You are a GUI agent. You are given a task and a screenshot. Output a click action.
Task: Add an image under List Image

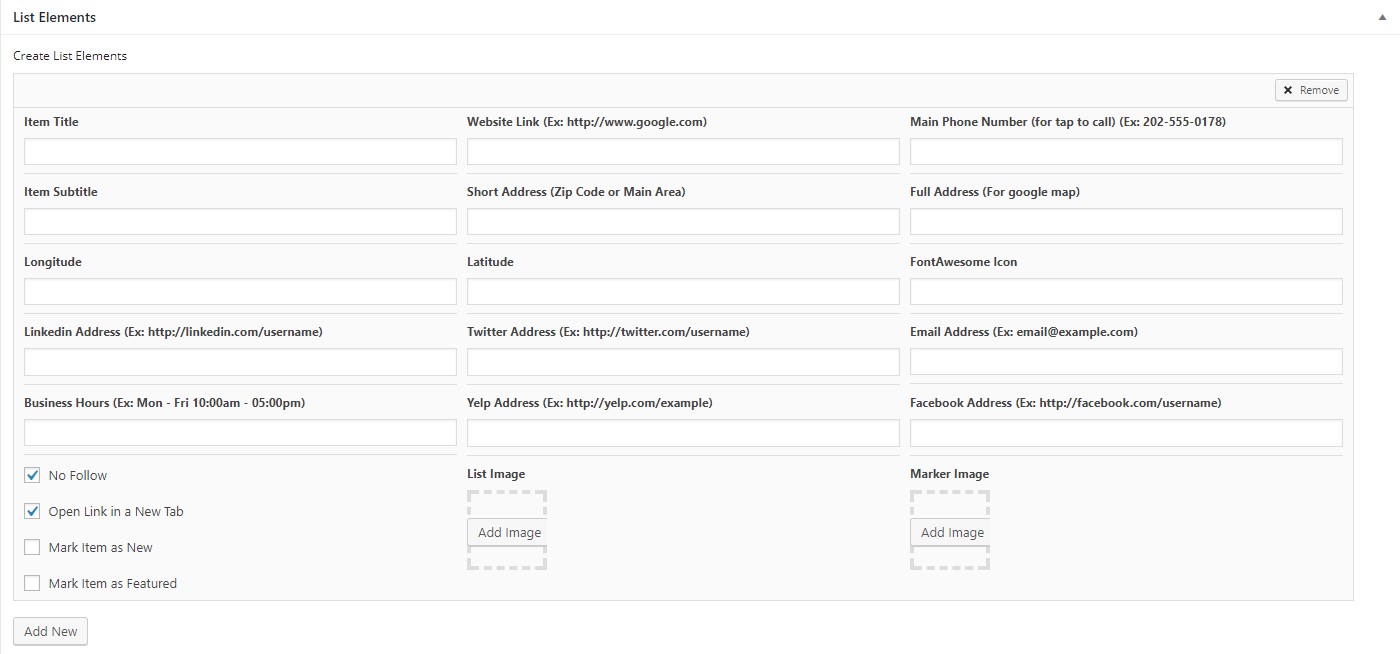click(507, 532)
